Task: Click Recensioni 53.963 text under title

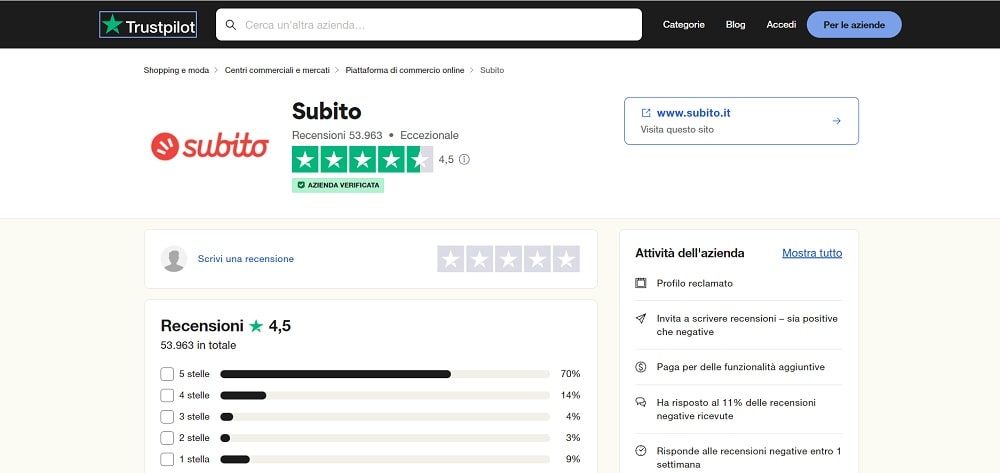Action: click(337, 135)
